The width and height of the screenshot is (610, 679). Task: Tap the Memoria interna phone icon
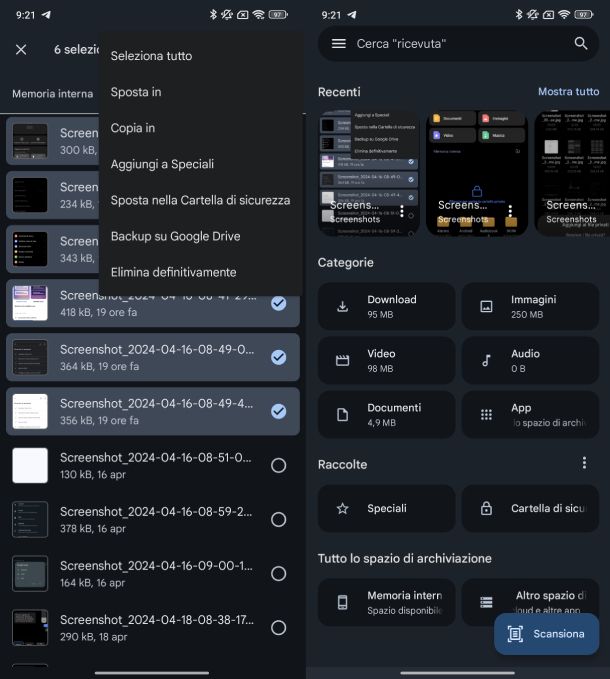click(x=342, y=602)
